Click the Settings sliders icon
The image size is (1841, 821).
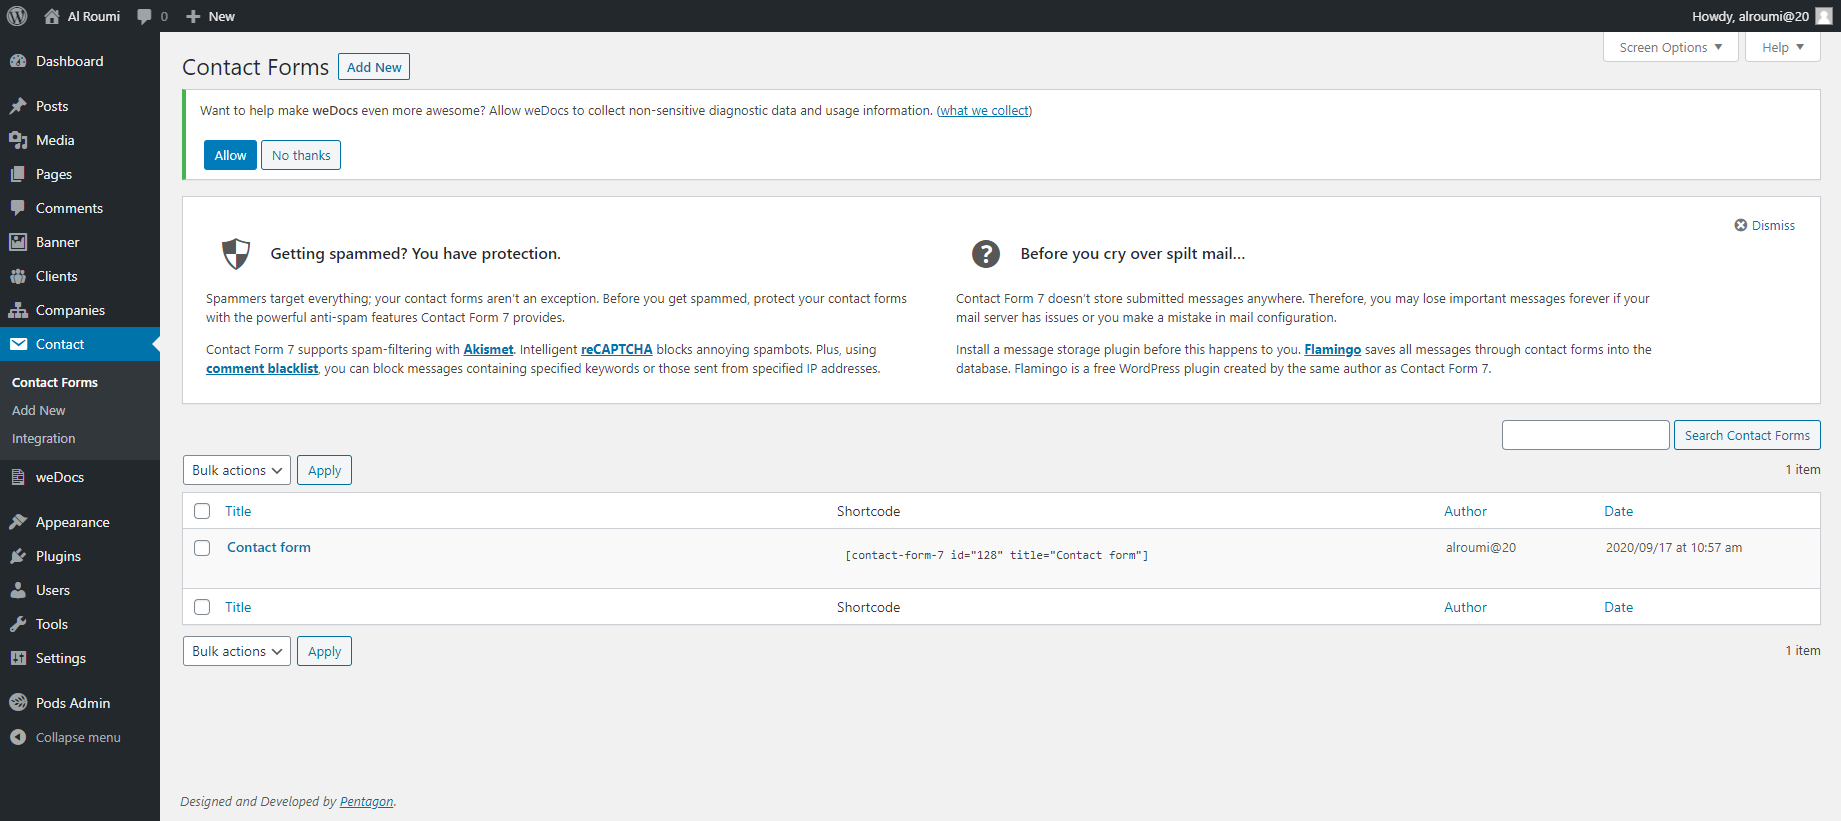click(x=18, y=658)
